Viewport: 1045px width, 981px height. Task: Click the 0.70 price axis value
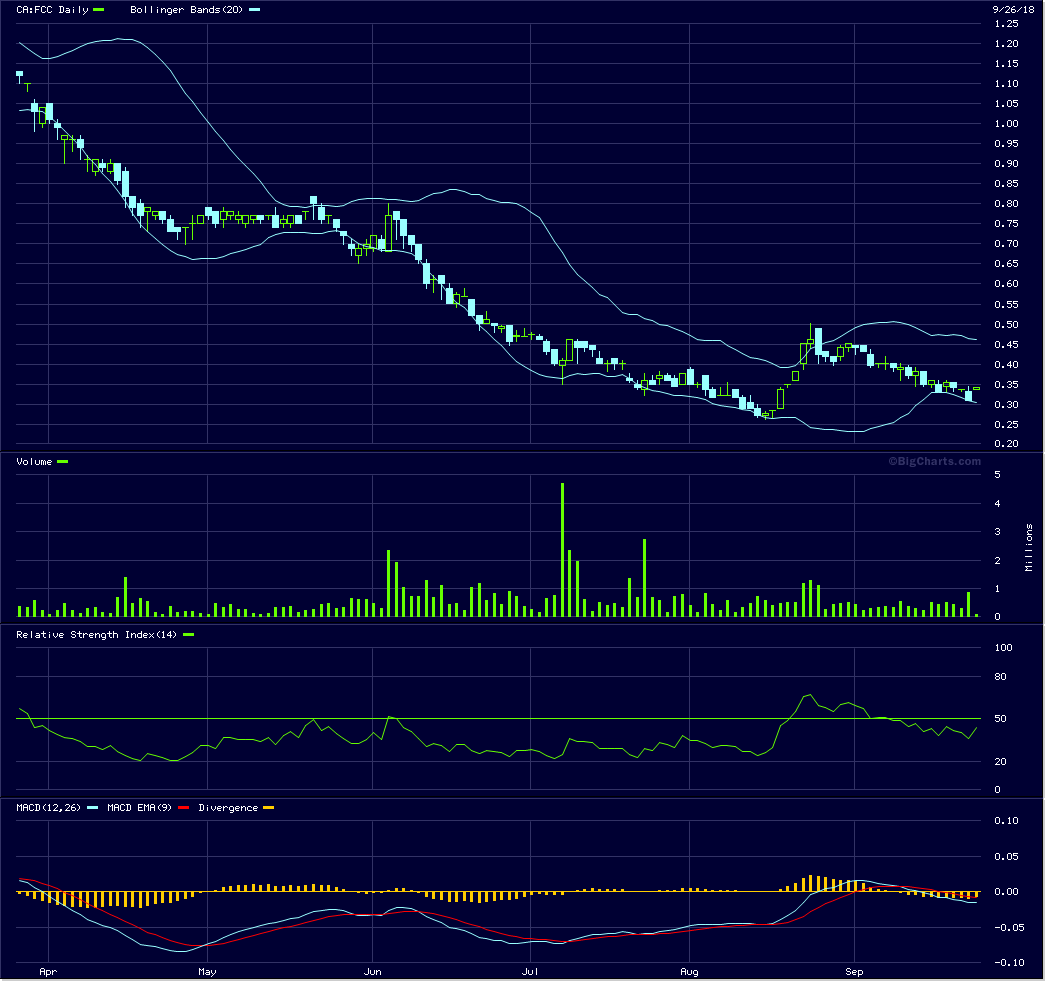point(1006,244)
